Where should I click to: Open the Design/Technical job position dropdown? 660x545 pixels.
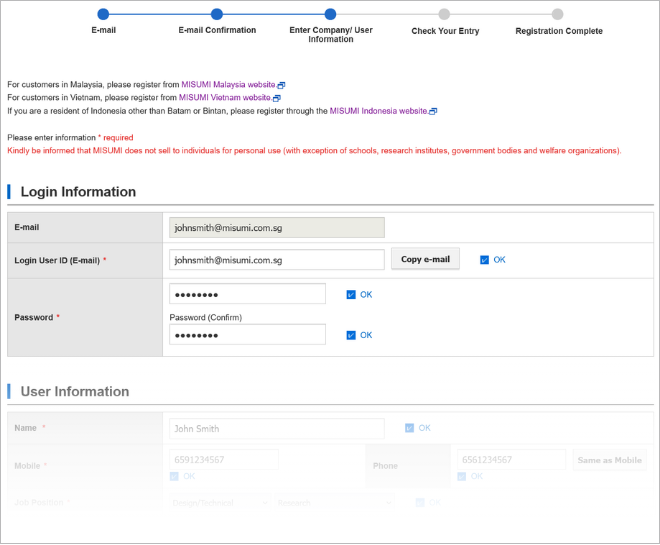tap(220, 503)
